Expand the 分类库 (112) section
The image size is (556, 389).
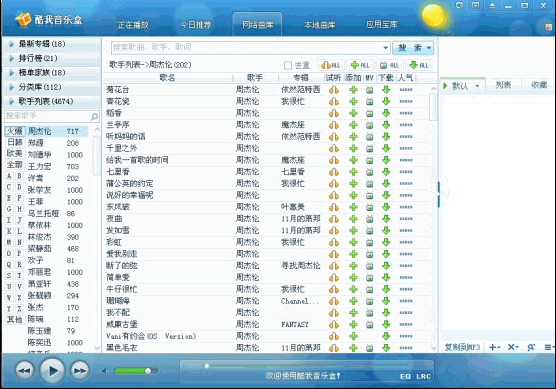pos(51,87)
